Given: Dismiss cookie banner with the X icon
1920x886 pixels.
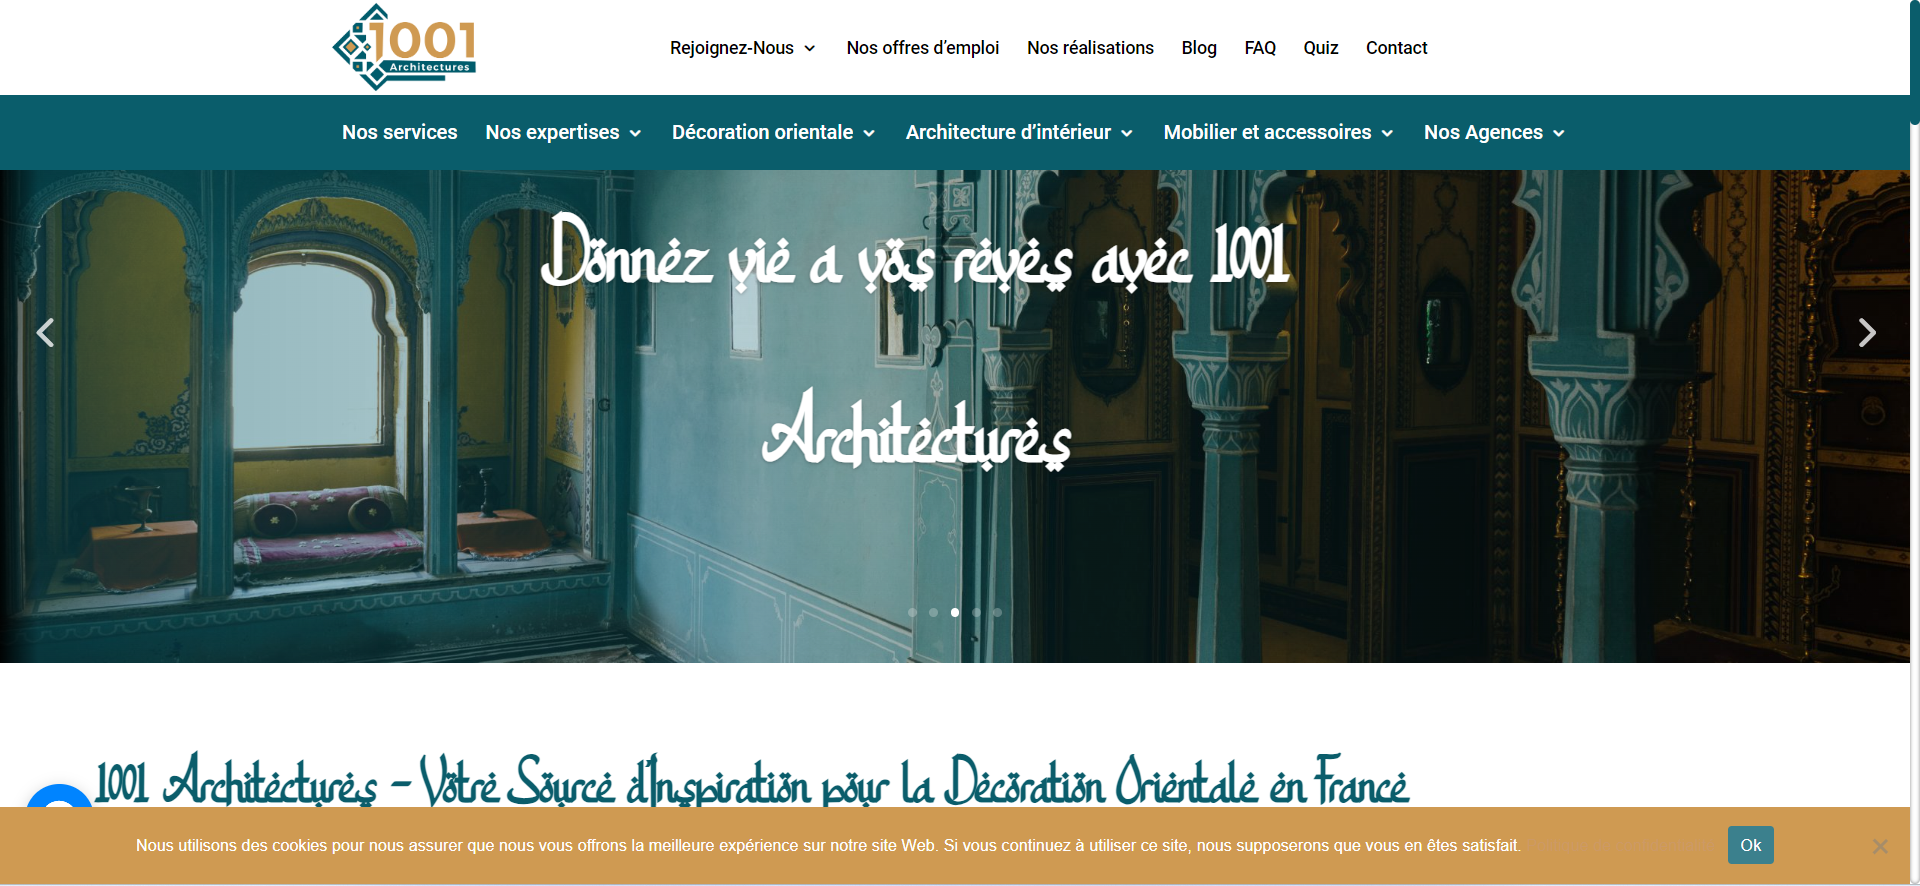Looking at the screenshot, I should coord(1880,846).
